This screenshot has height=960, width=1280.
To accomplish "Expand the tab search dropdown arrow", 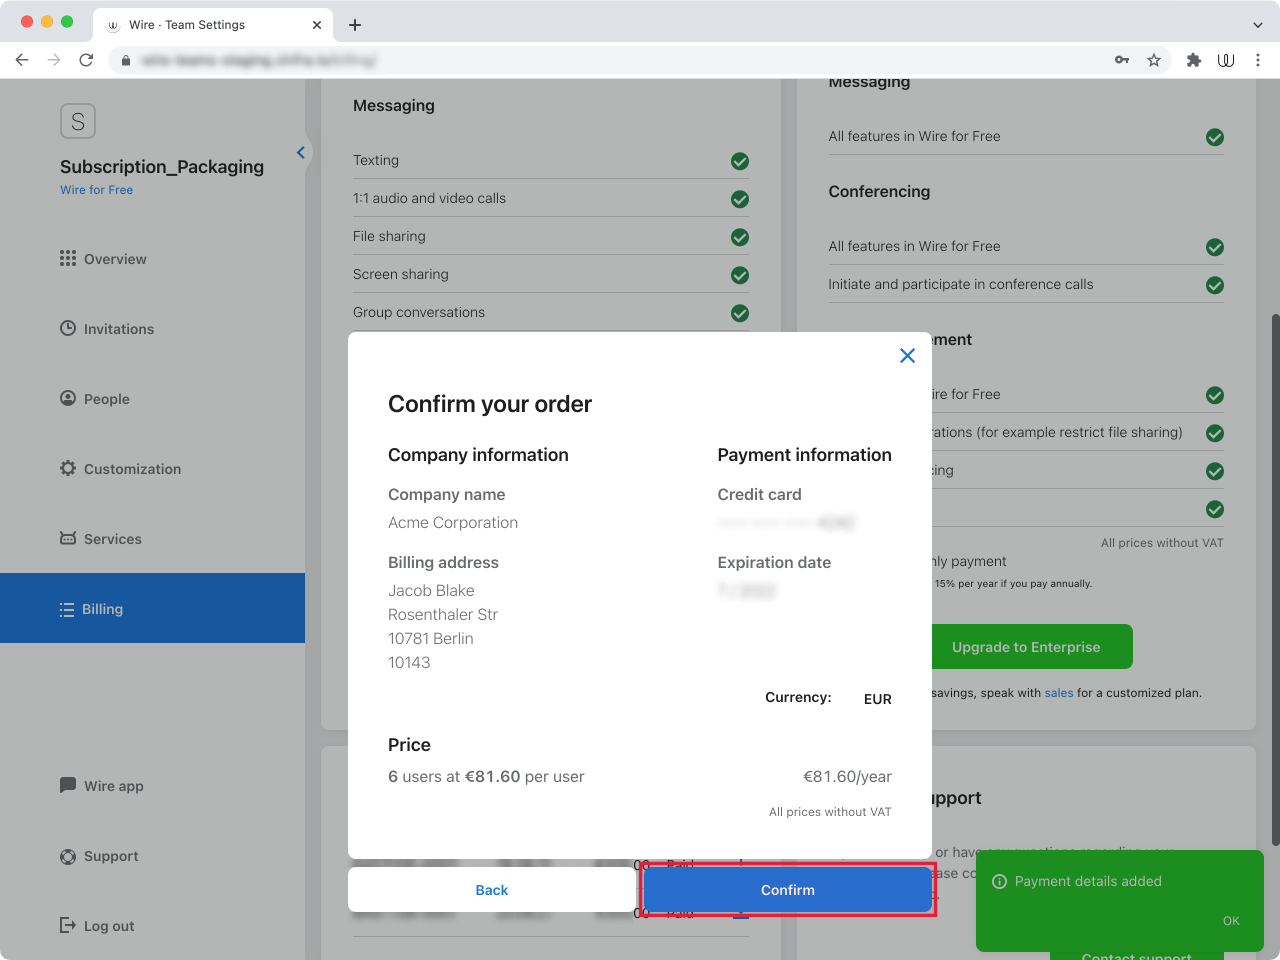I will coord(1258,25).
